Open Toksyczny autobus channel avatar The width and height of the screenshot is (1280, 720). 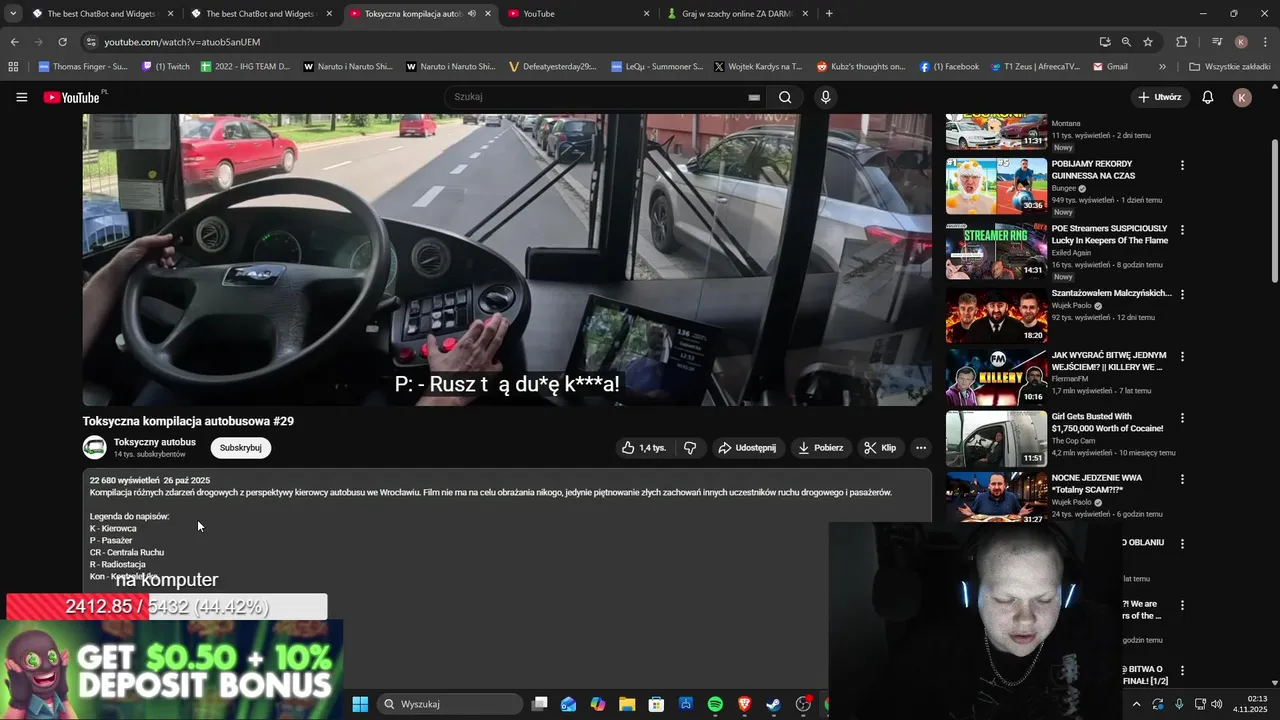[x=95, y=448]
